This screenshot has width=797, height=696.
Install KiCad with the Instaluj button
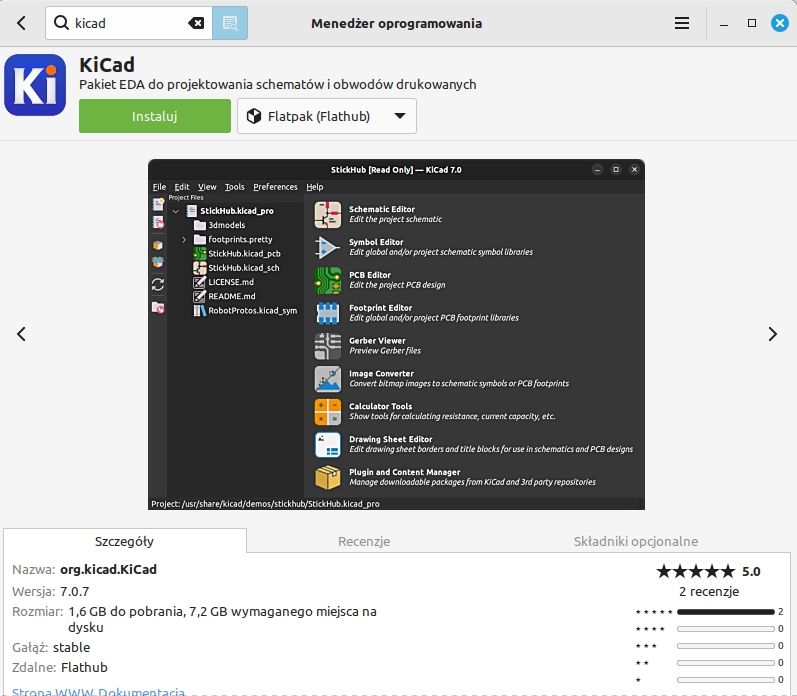(x=155, y=116)
